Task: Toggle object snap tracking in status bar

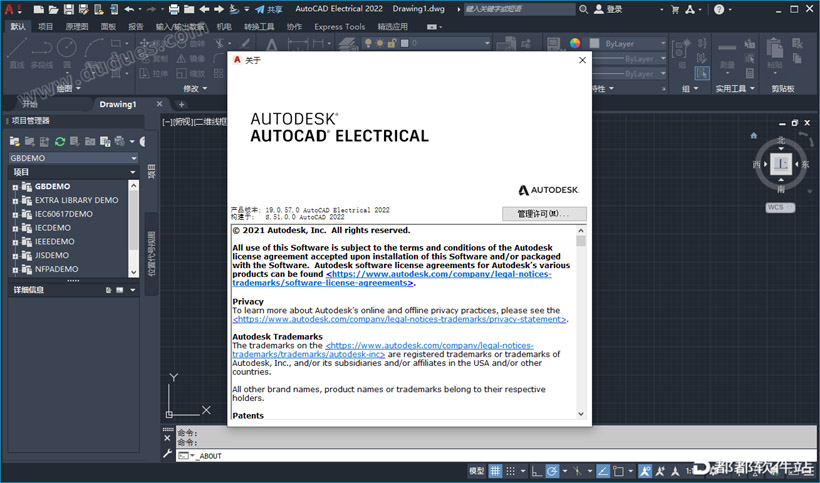Action: pos(603,471)
